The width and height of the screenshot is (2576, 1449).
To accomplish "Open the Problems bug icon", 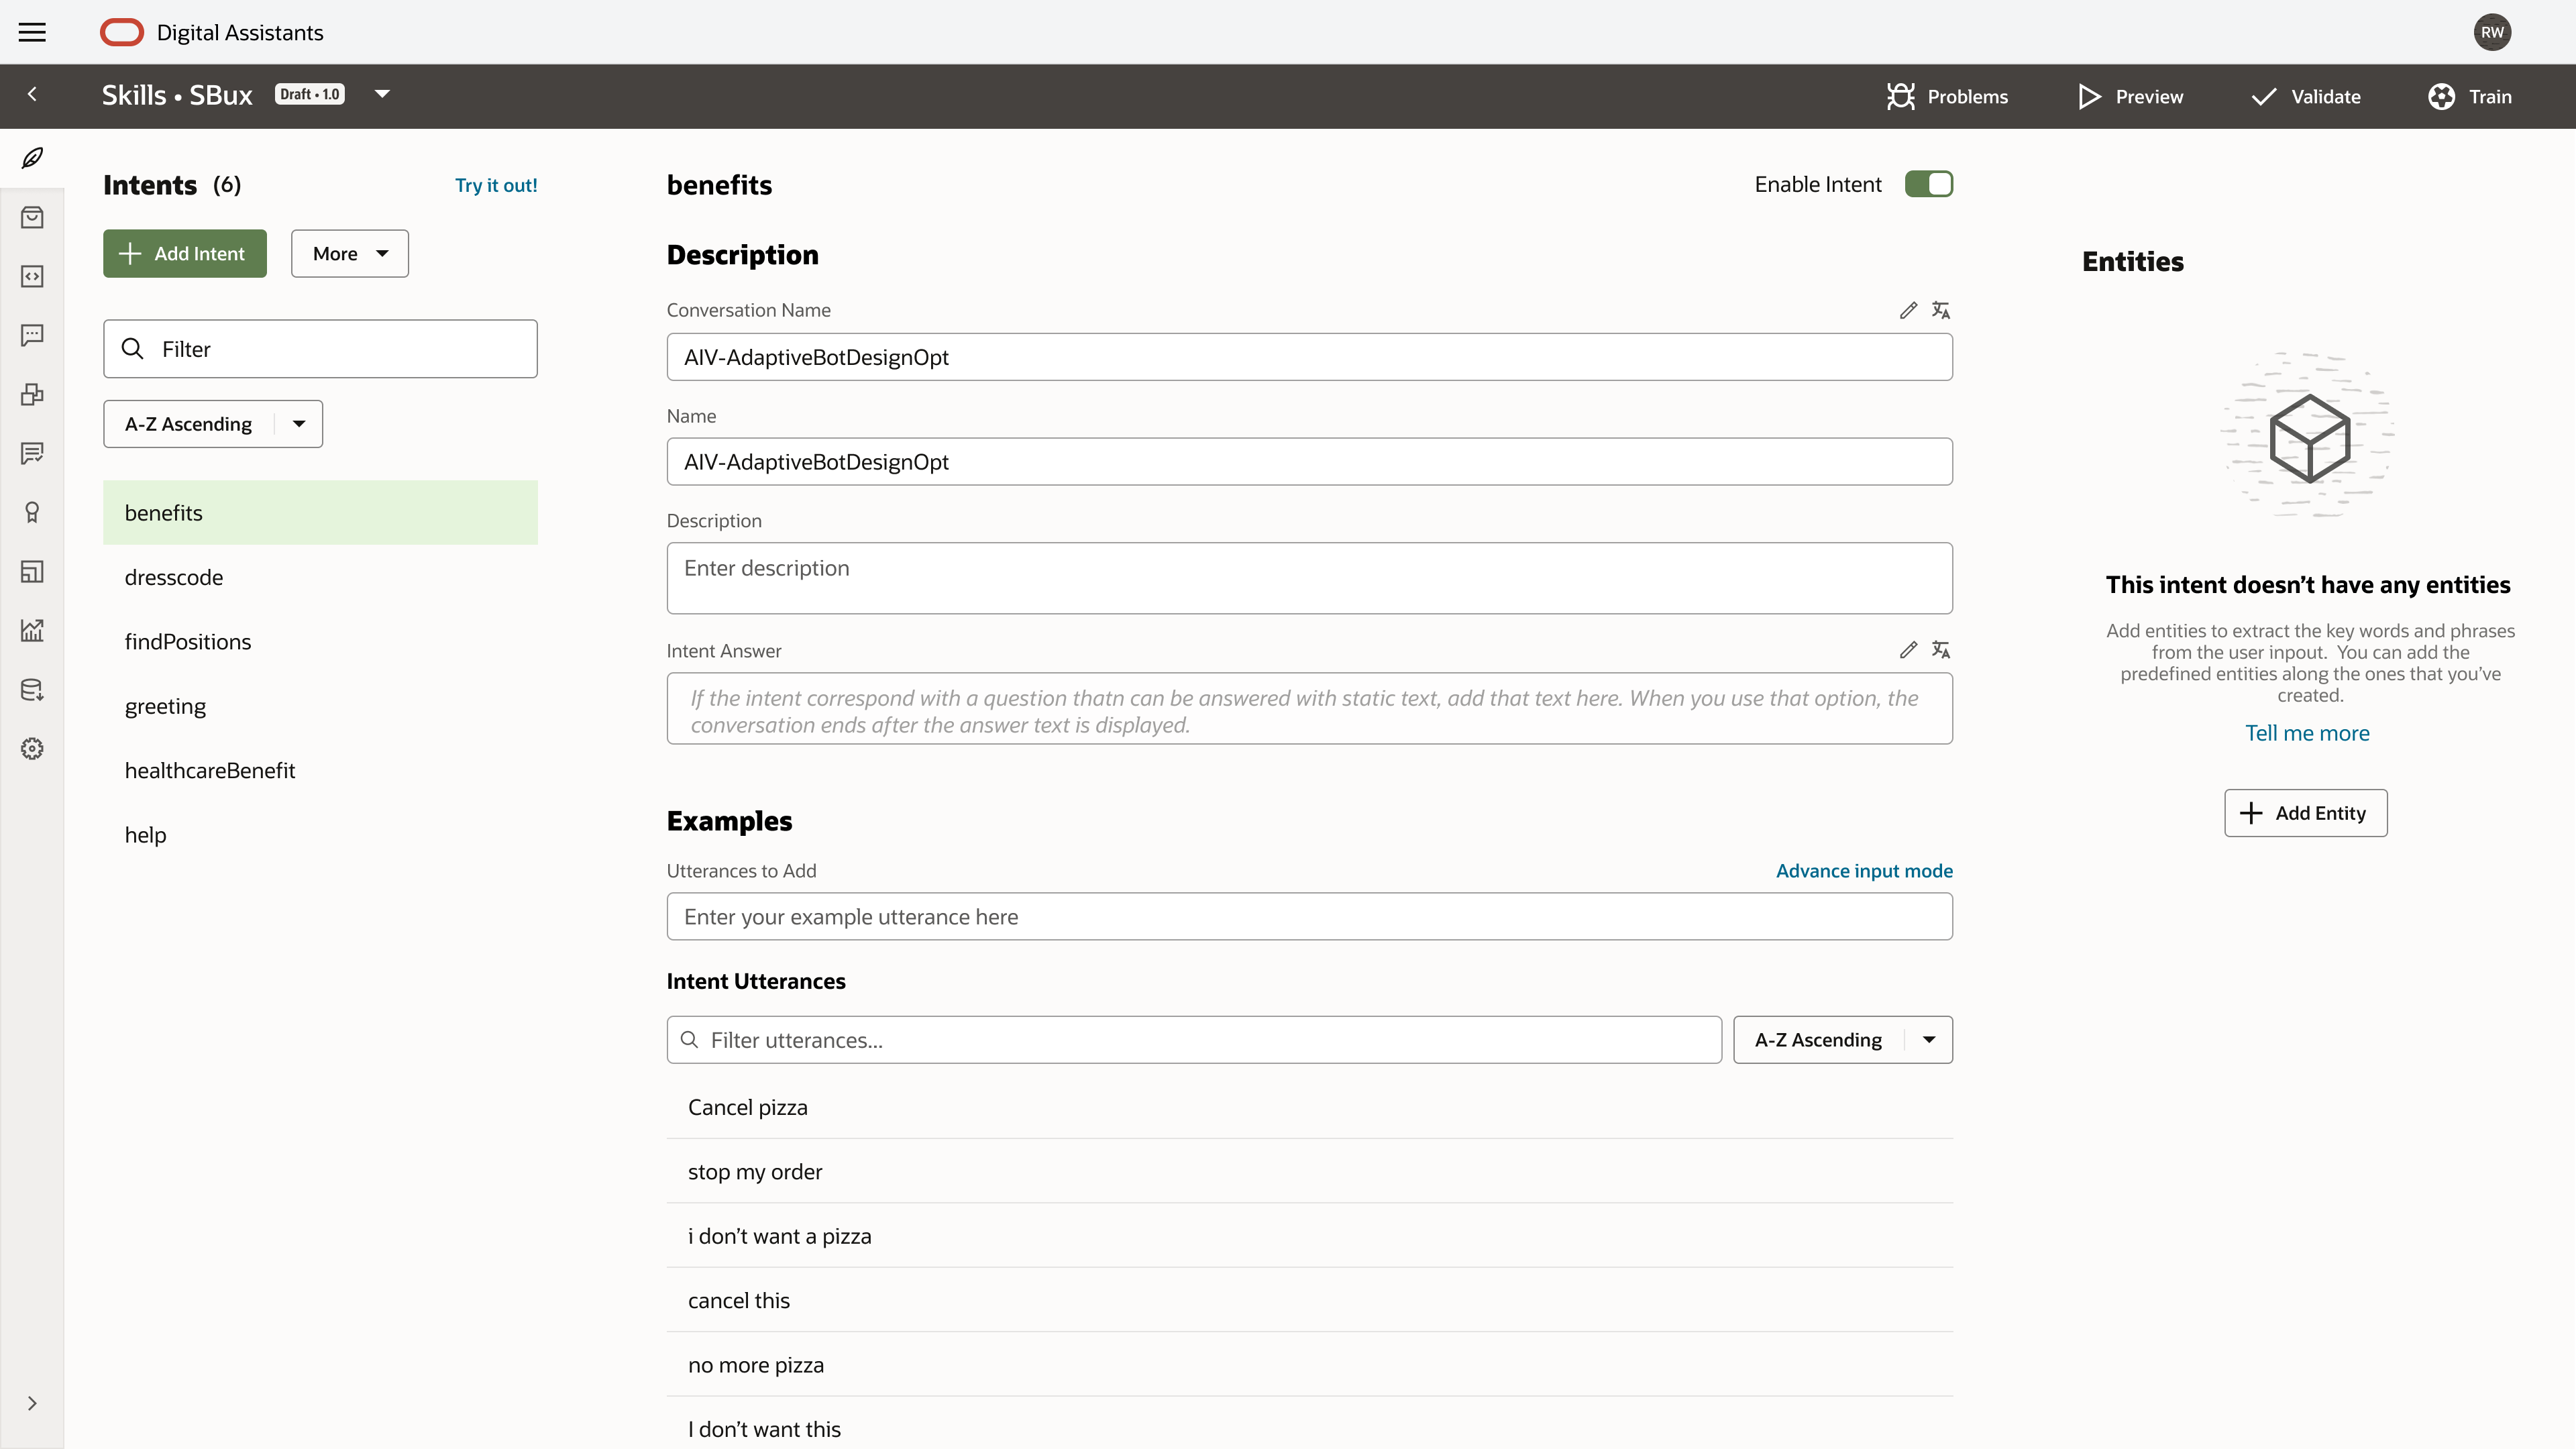I will click(x=1900, y=96).
